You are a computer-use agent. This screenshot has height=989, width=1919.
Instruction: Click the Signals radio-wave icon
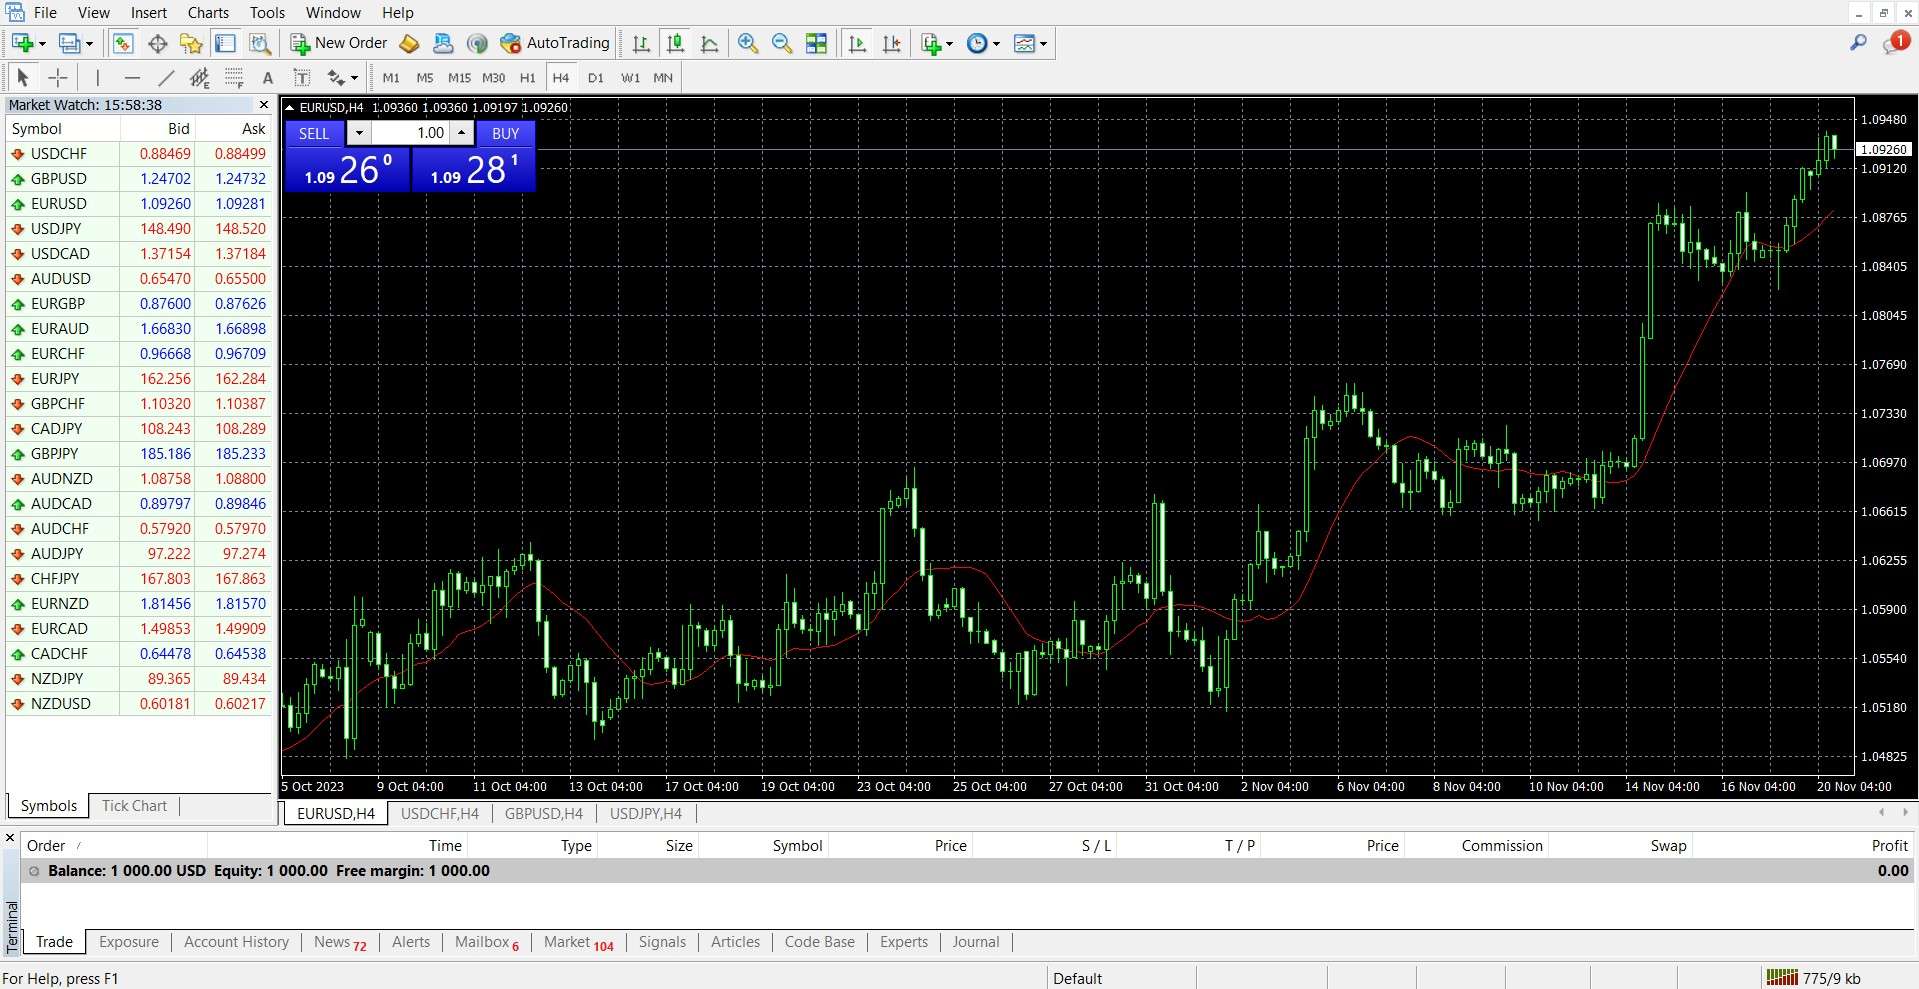[x=477, y=43]
